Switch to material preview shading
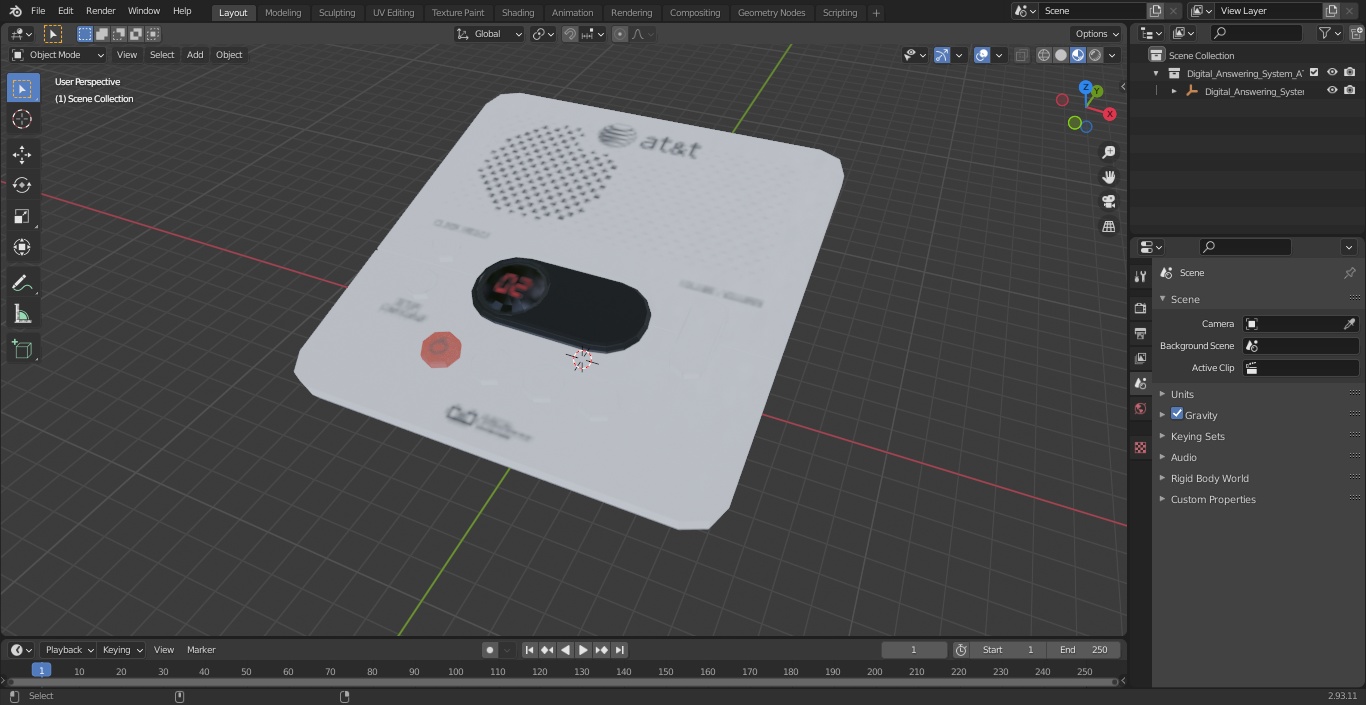The width and height of the screenshot is (1366, 705). (x=1077, y=55)
